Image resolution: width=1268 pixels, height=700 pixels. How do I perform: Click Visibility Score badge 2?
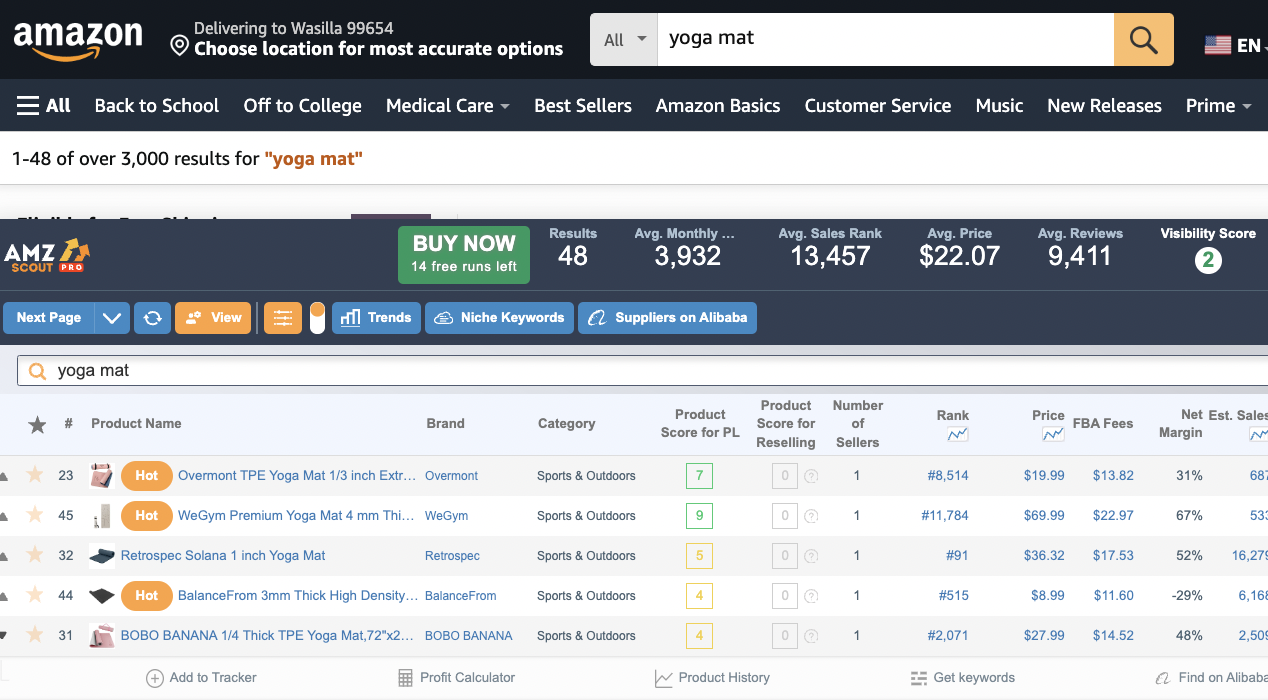point(1208,261)
